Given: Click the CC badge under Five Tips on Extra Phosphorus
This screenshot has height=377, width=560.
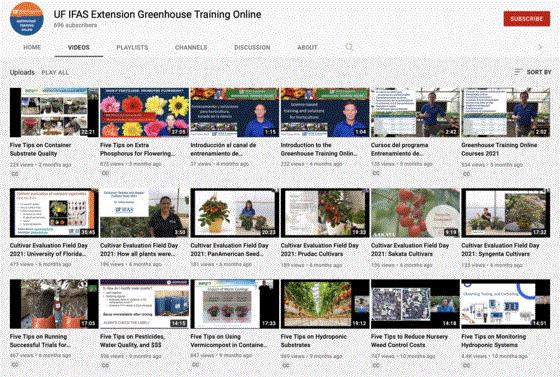Looking at the screenshot, I should point(105,173).
